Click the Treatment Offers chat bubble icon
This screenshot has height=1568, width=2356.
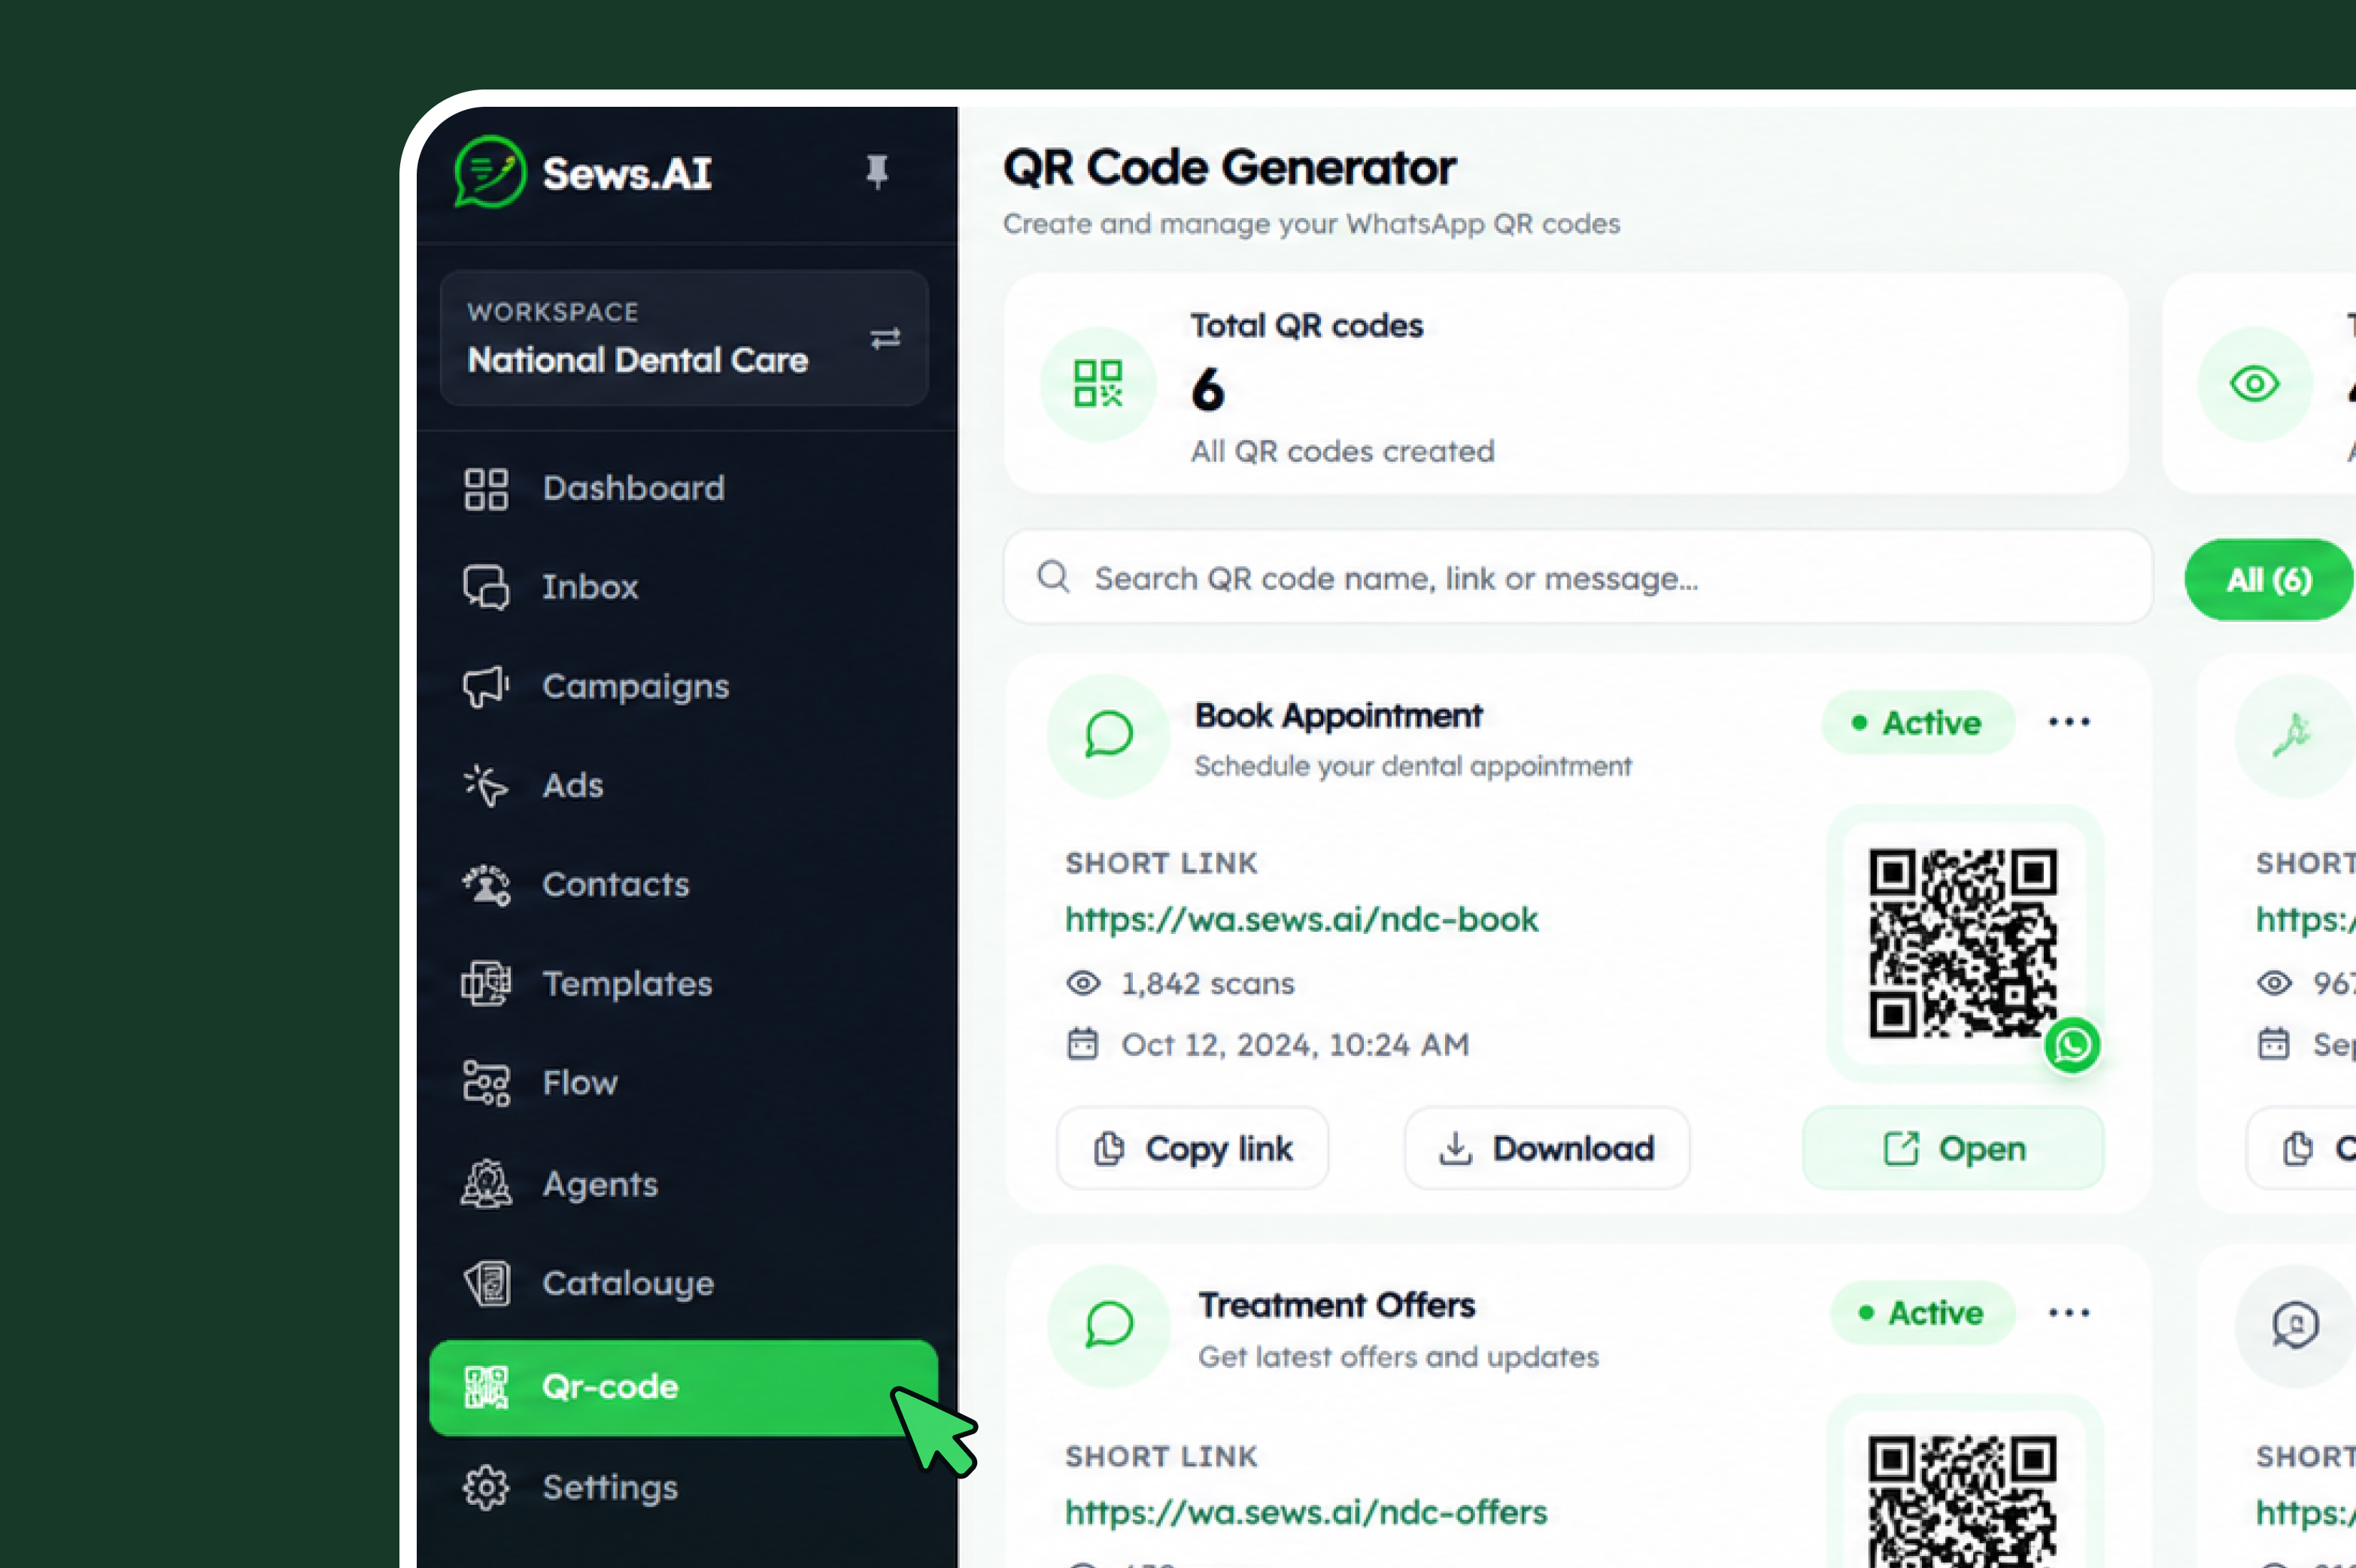(1108, 1325)
